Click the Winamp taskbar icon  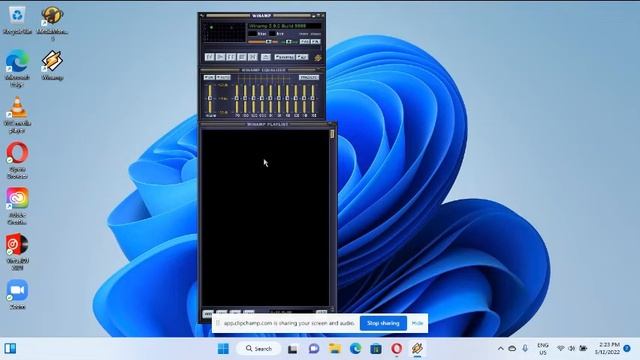(417, 349)
